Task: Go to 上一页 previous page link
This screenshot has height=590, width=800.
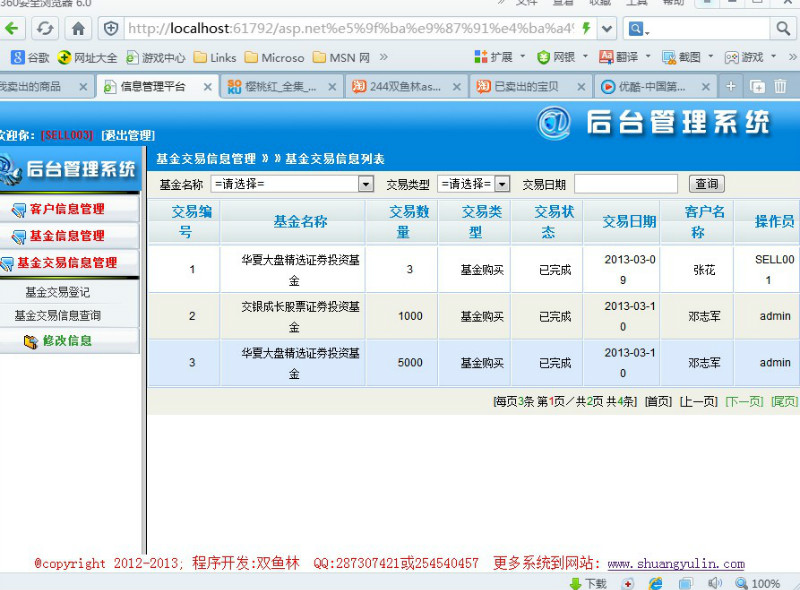Action: [x=698, y=402]
